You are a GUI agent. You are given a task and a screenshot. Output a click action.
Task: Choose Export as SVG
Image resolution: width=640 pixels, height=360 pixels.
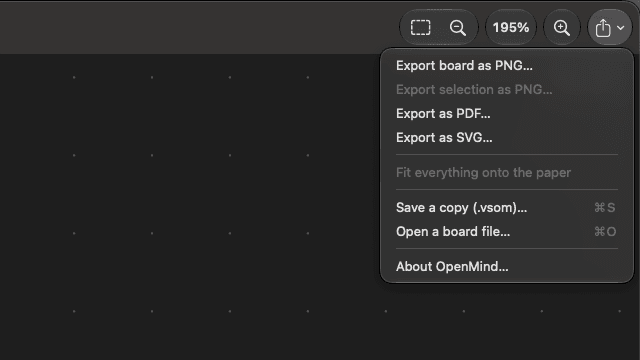point(507,138)
